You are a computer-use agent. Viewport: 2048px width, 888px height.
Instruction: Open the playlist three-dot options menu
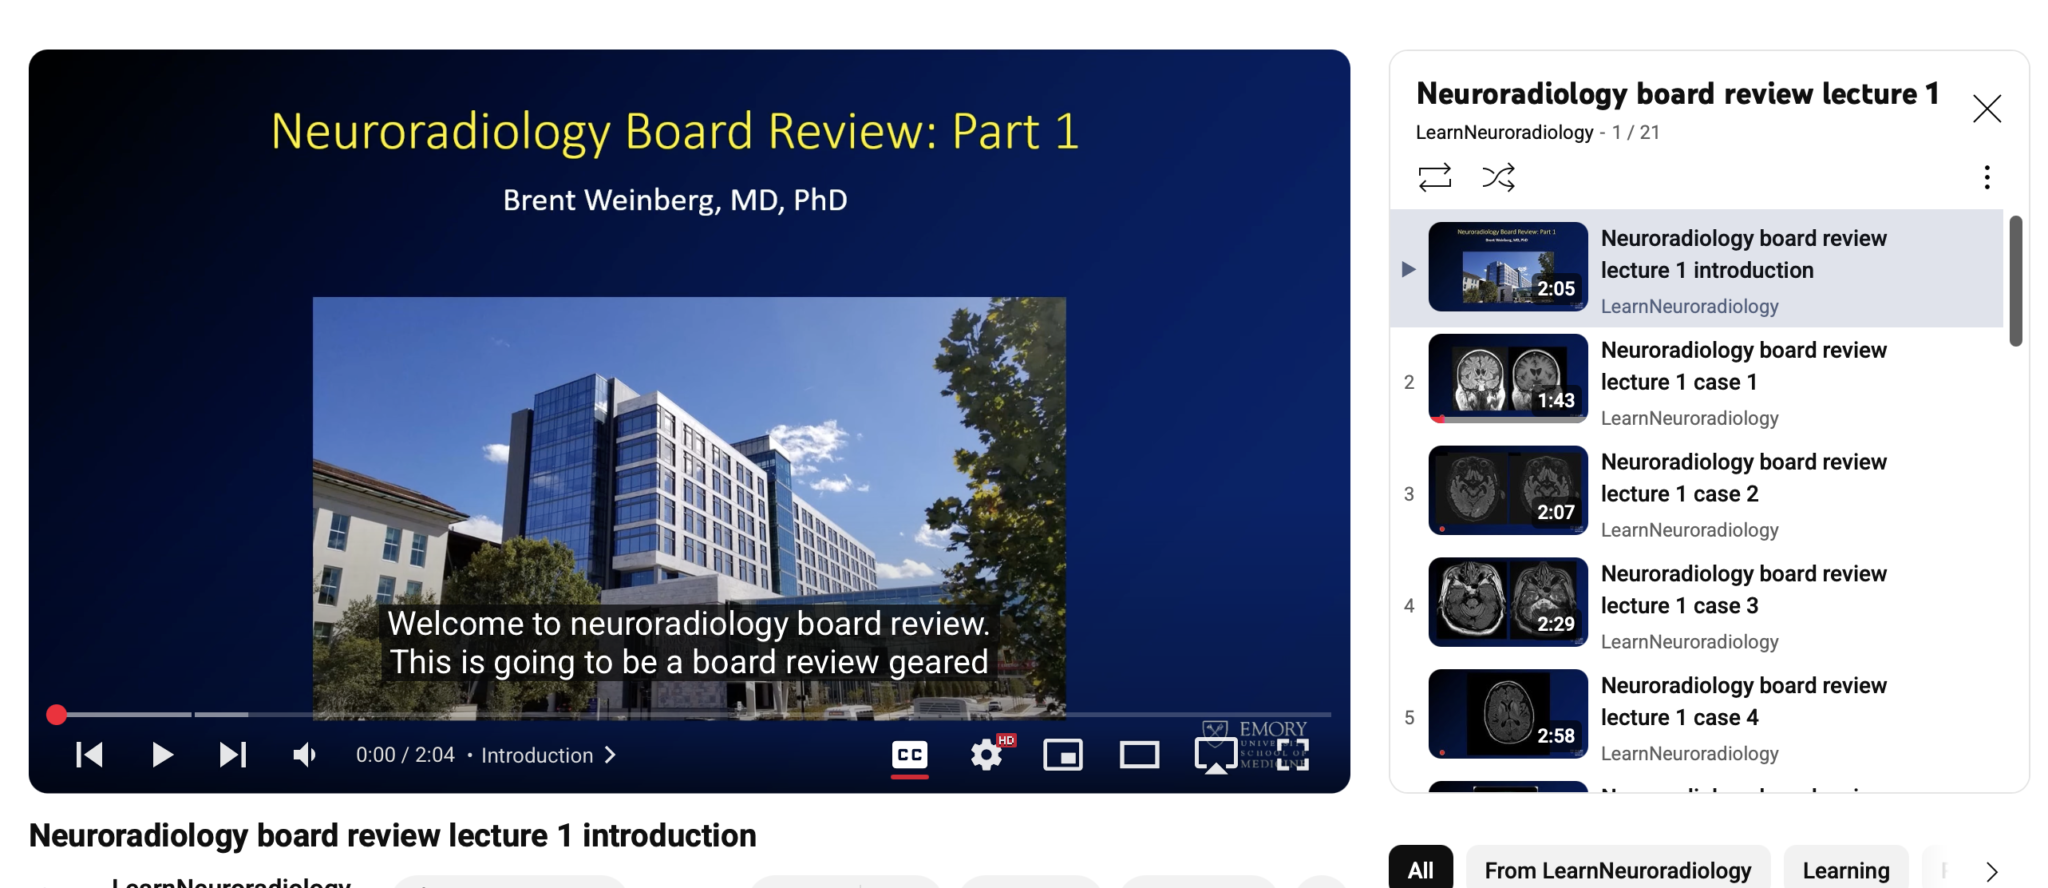pos(1986,178)
